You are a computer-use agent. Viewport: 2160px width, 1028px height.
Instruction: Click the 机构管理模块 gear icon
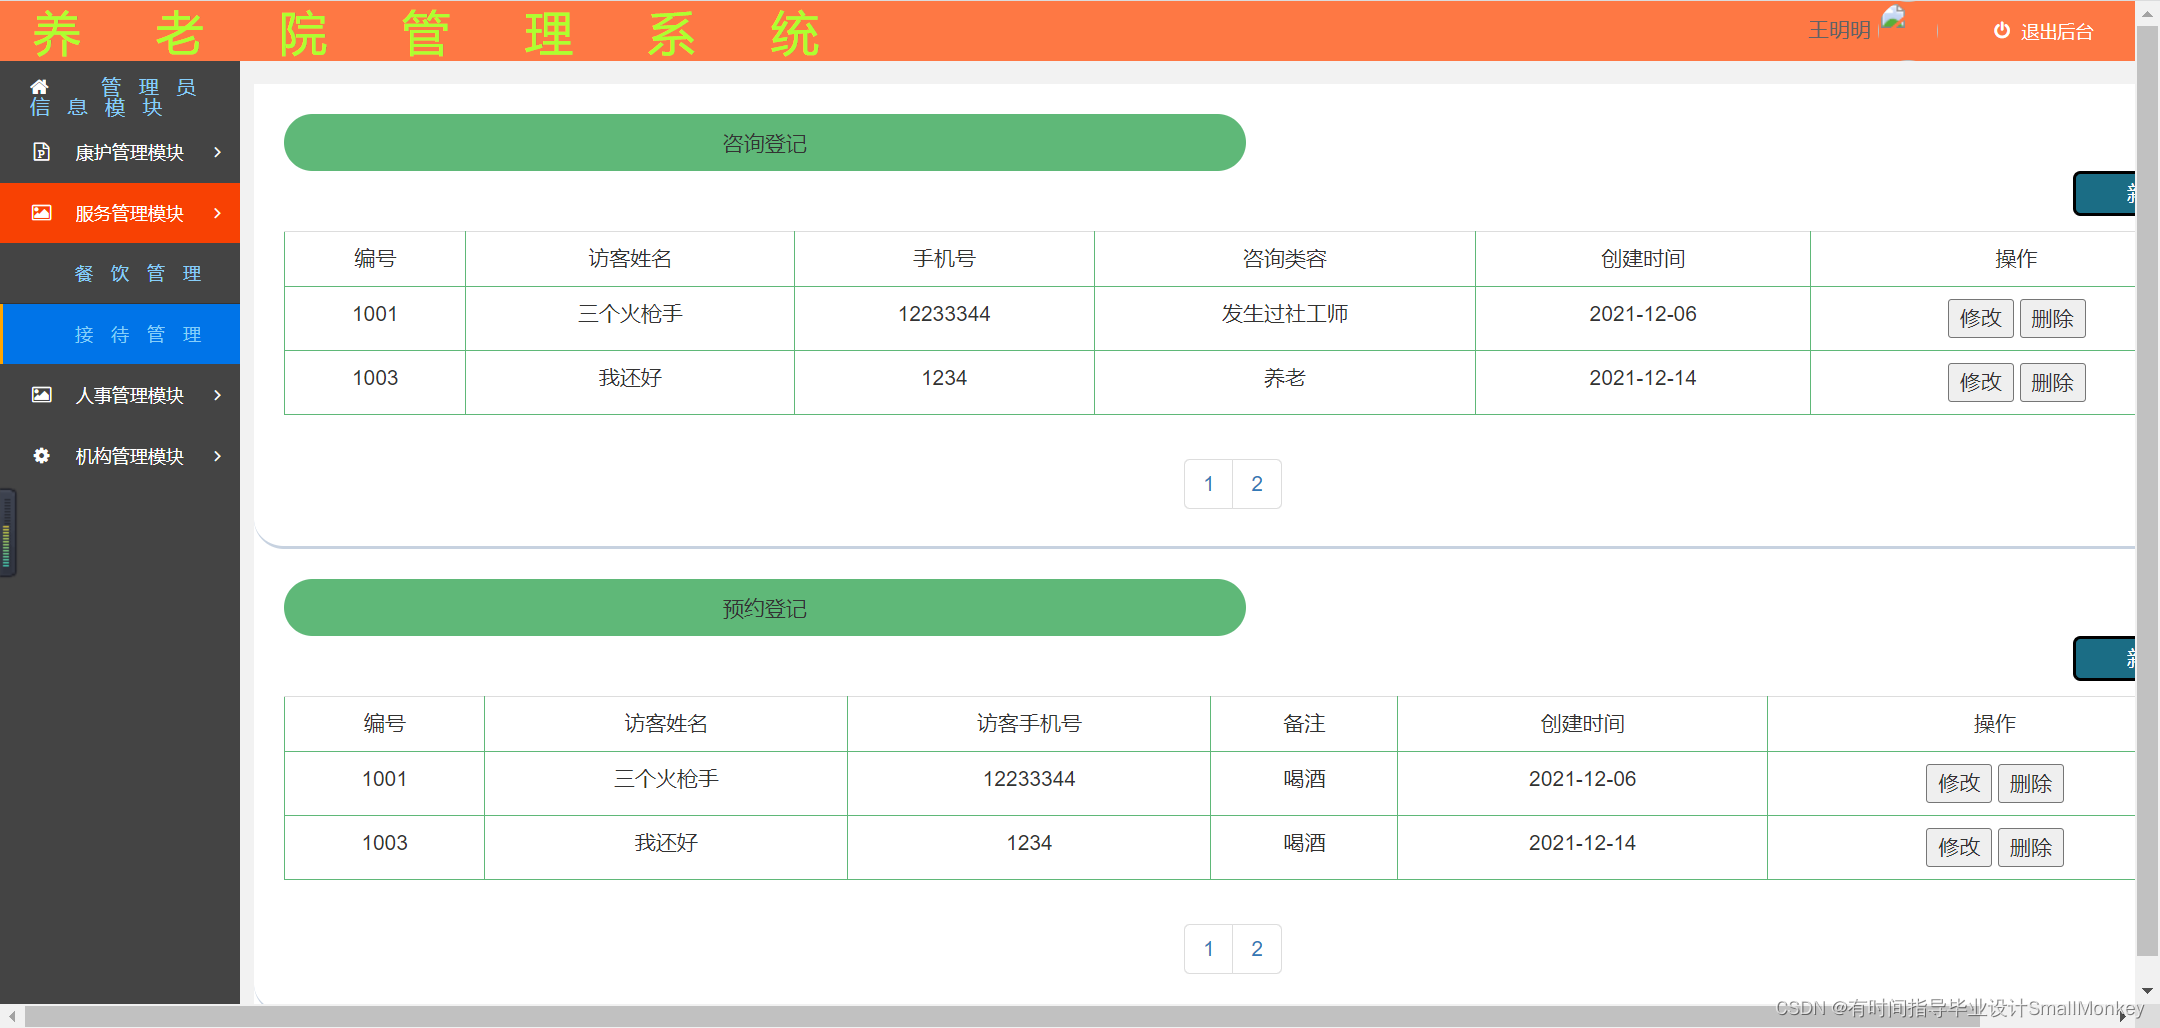[x=41, y=456]
